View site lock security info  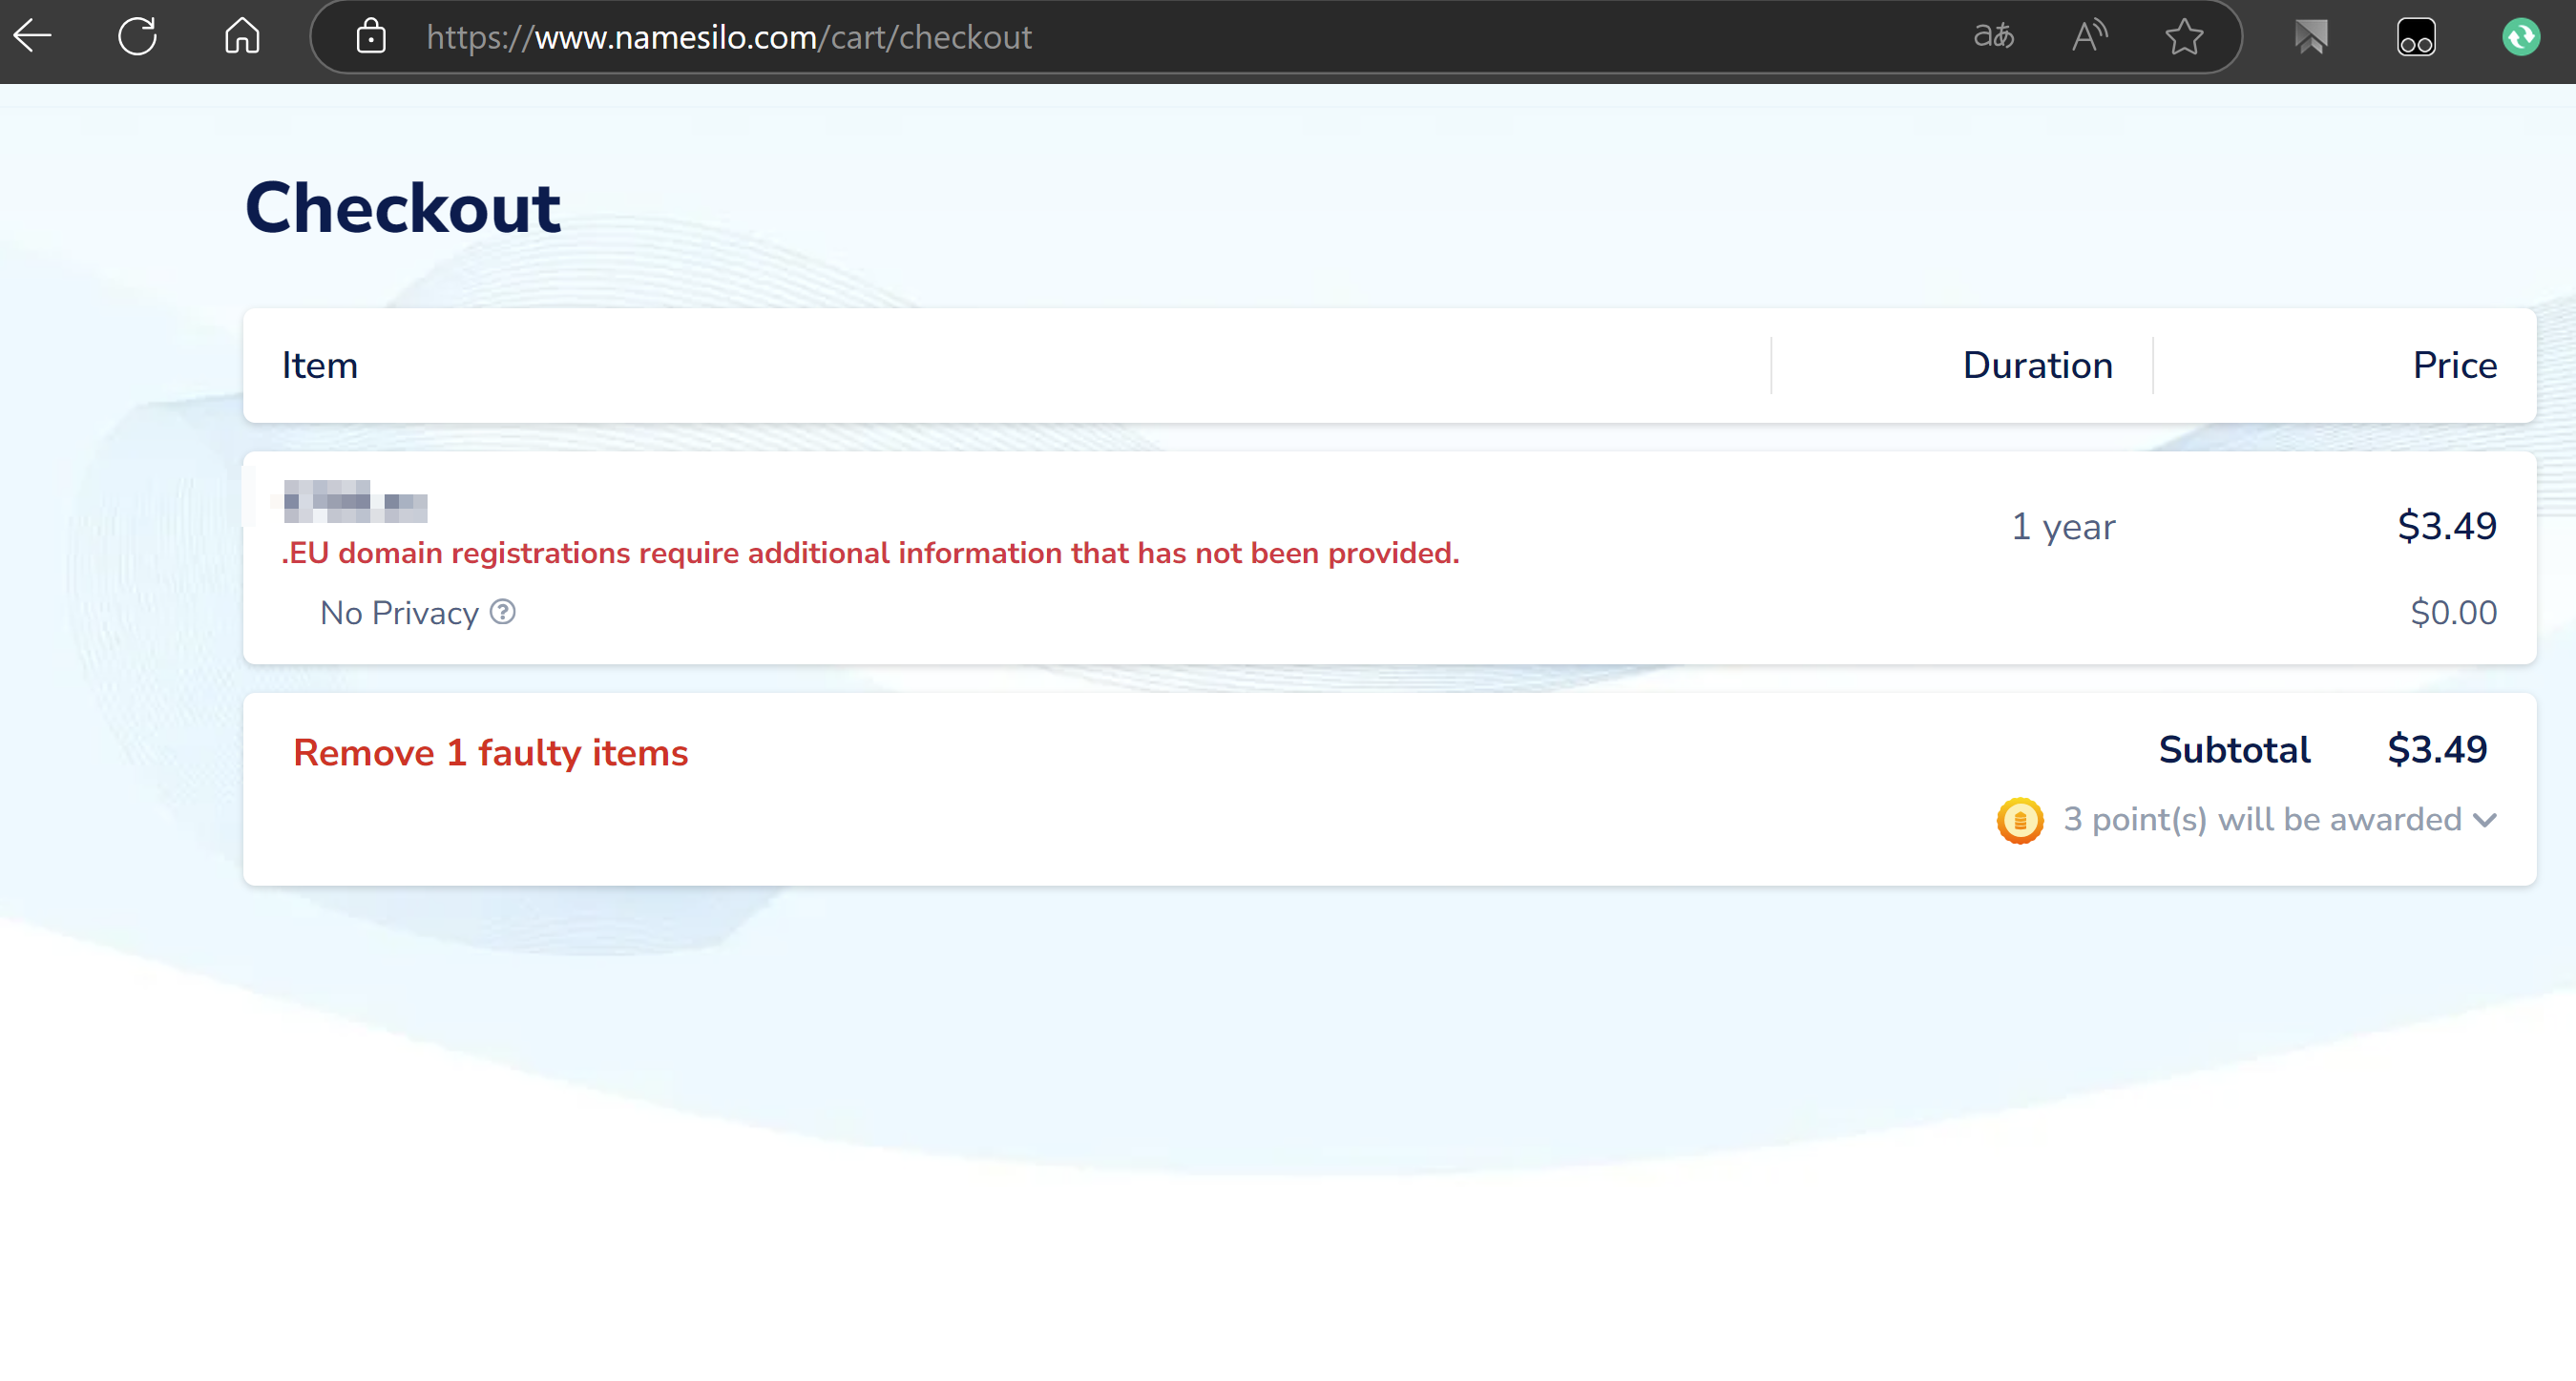tap(371, 37)
